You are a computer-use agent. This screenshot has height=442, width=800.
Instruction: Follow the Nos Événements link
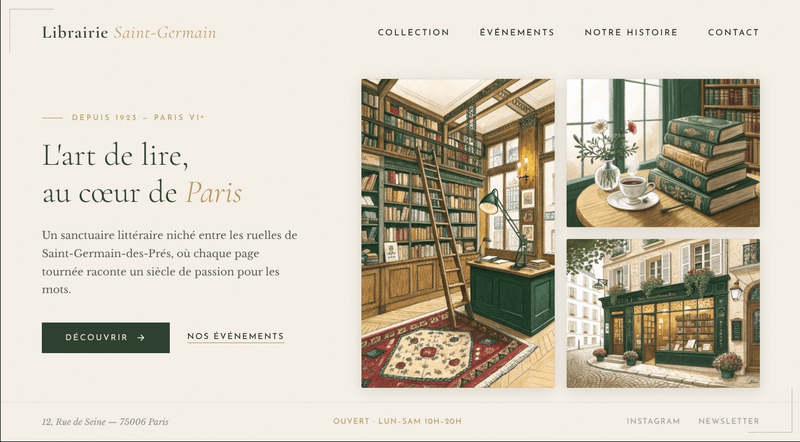pos(236,336)
